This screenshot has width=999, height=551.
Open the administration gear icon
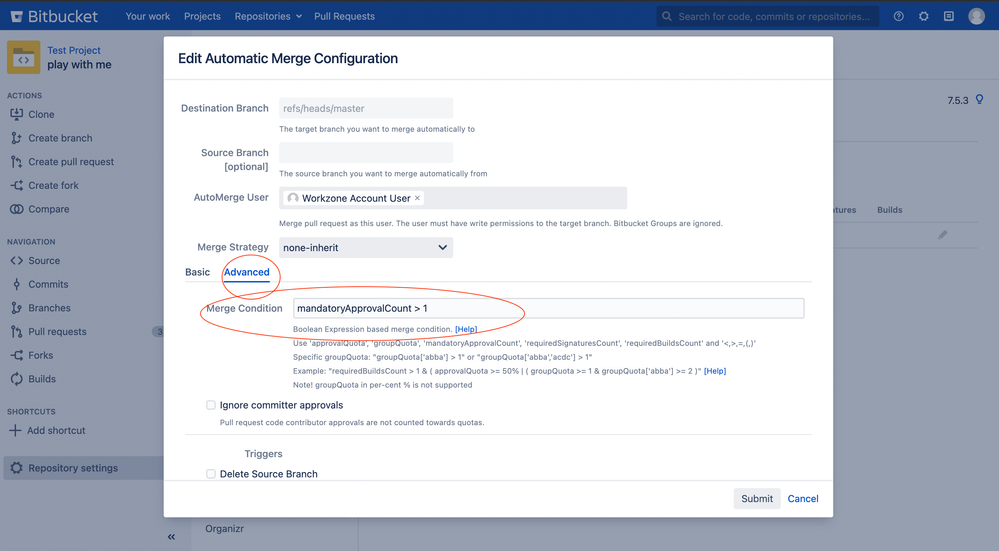tap(924, 17)
